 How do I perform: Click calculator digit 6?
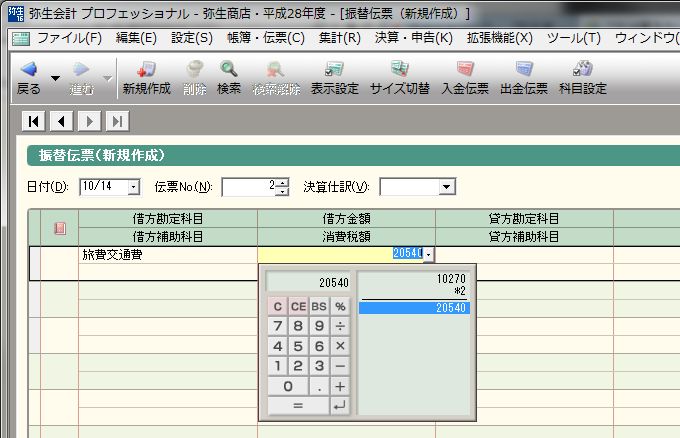pos(319,346)
